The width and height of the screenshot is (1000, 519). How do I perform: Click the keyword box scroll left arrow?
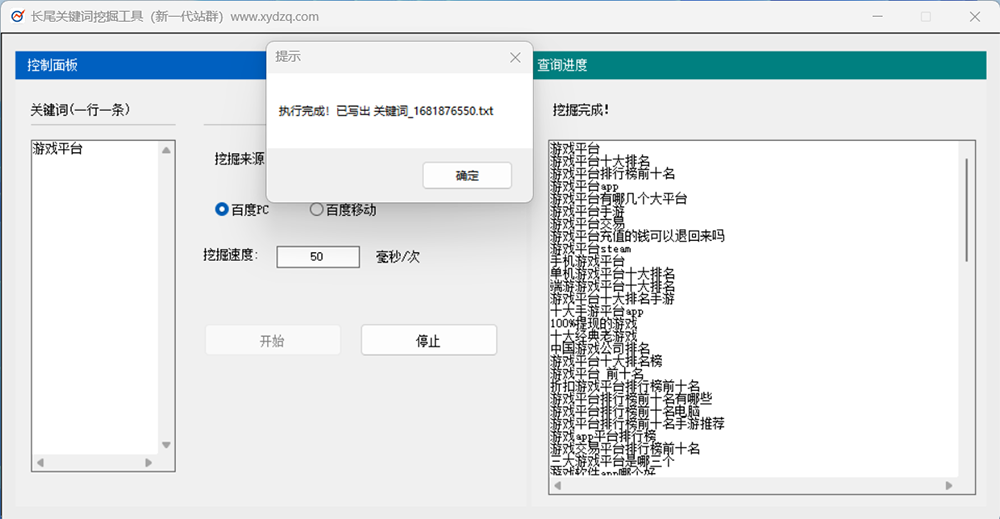(x=40, y=463)
